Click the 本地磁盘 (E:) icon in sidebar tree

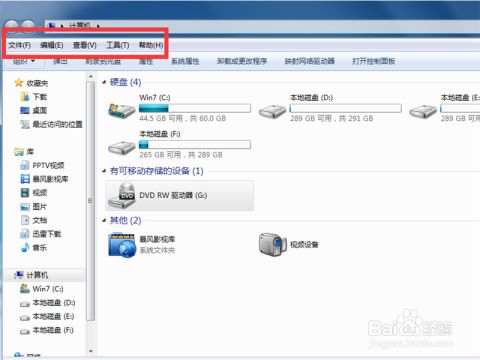[25, 317]
